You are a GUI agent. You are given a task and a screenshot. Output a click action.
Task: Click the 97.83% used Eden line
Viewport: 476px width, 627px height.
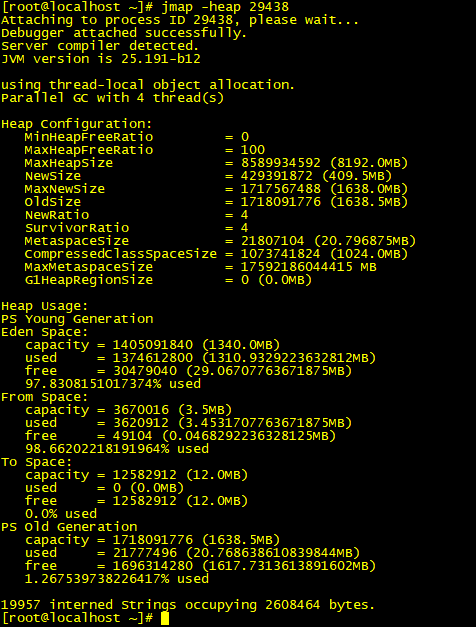click(113, 384)
